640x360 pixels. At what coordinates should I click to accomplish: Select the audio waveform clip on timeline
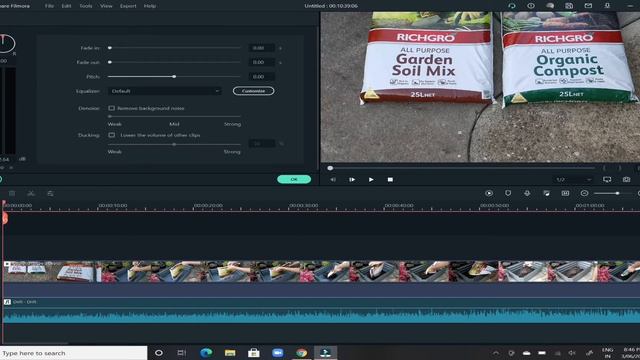(x=322, y=311)
